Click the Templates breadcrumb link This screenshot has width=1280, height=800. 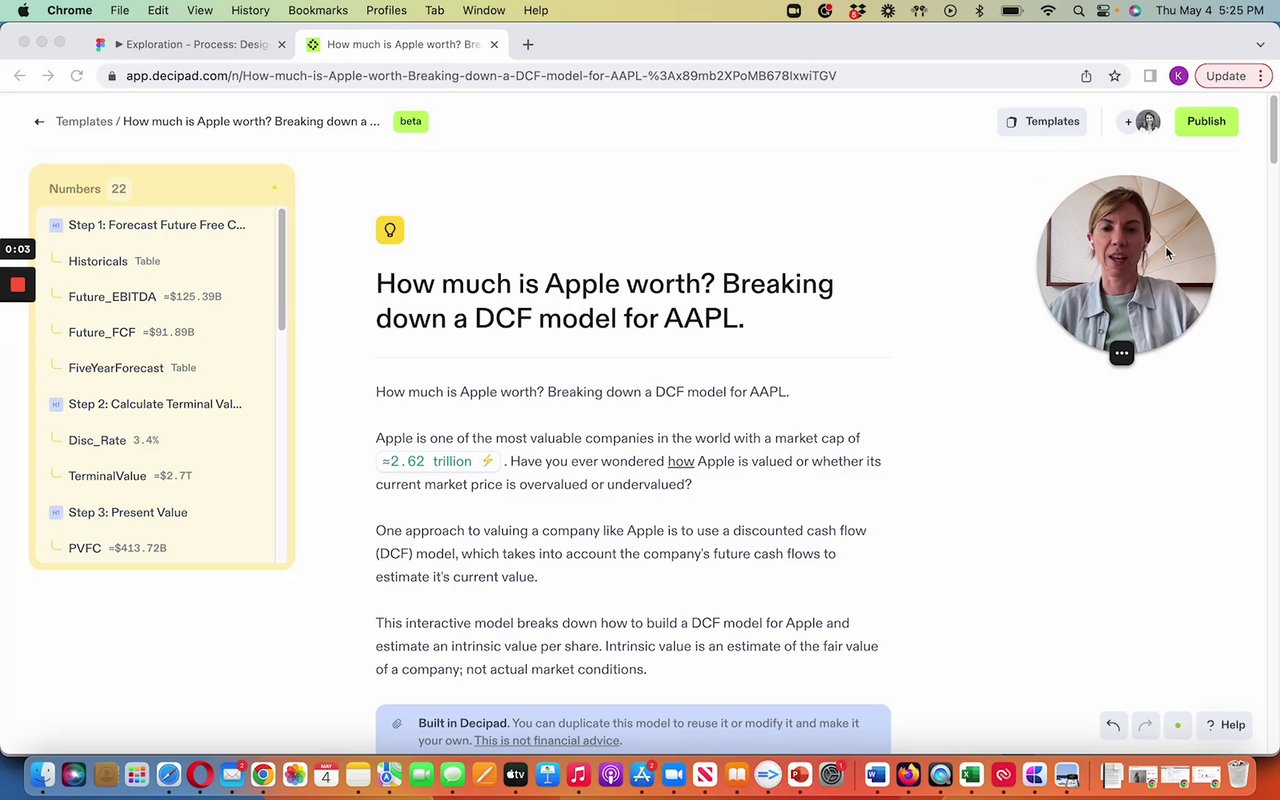click(x=84, y=122)
